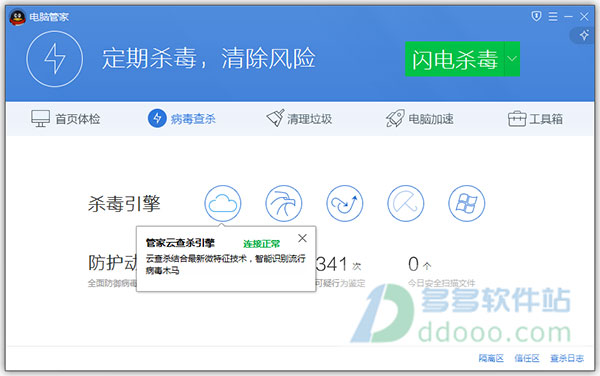Open the hamburger main menu

point(553,16)
